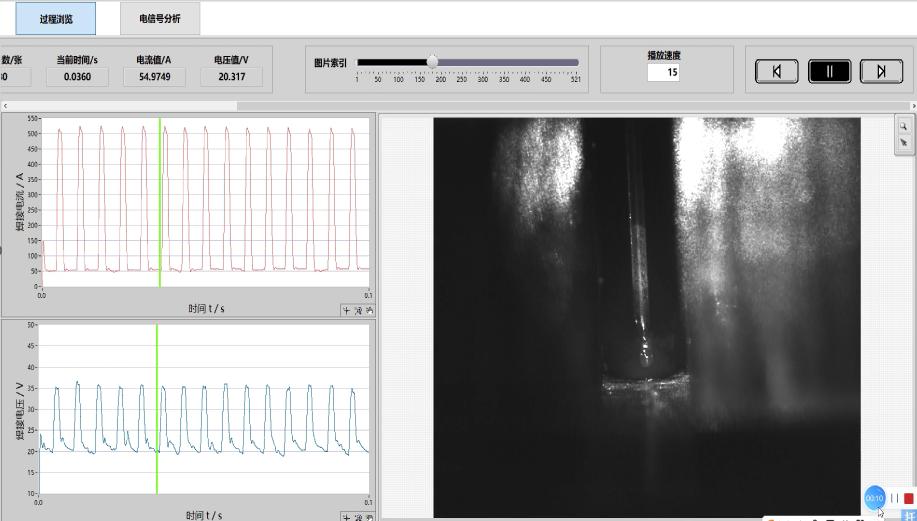
Task: Click the 图片索引 label
Action: [330, 63]
